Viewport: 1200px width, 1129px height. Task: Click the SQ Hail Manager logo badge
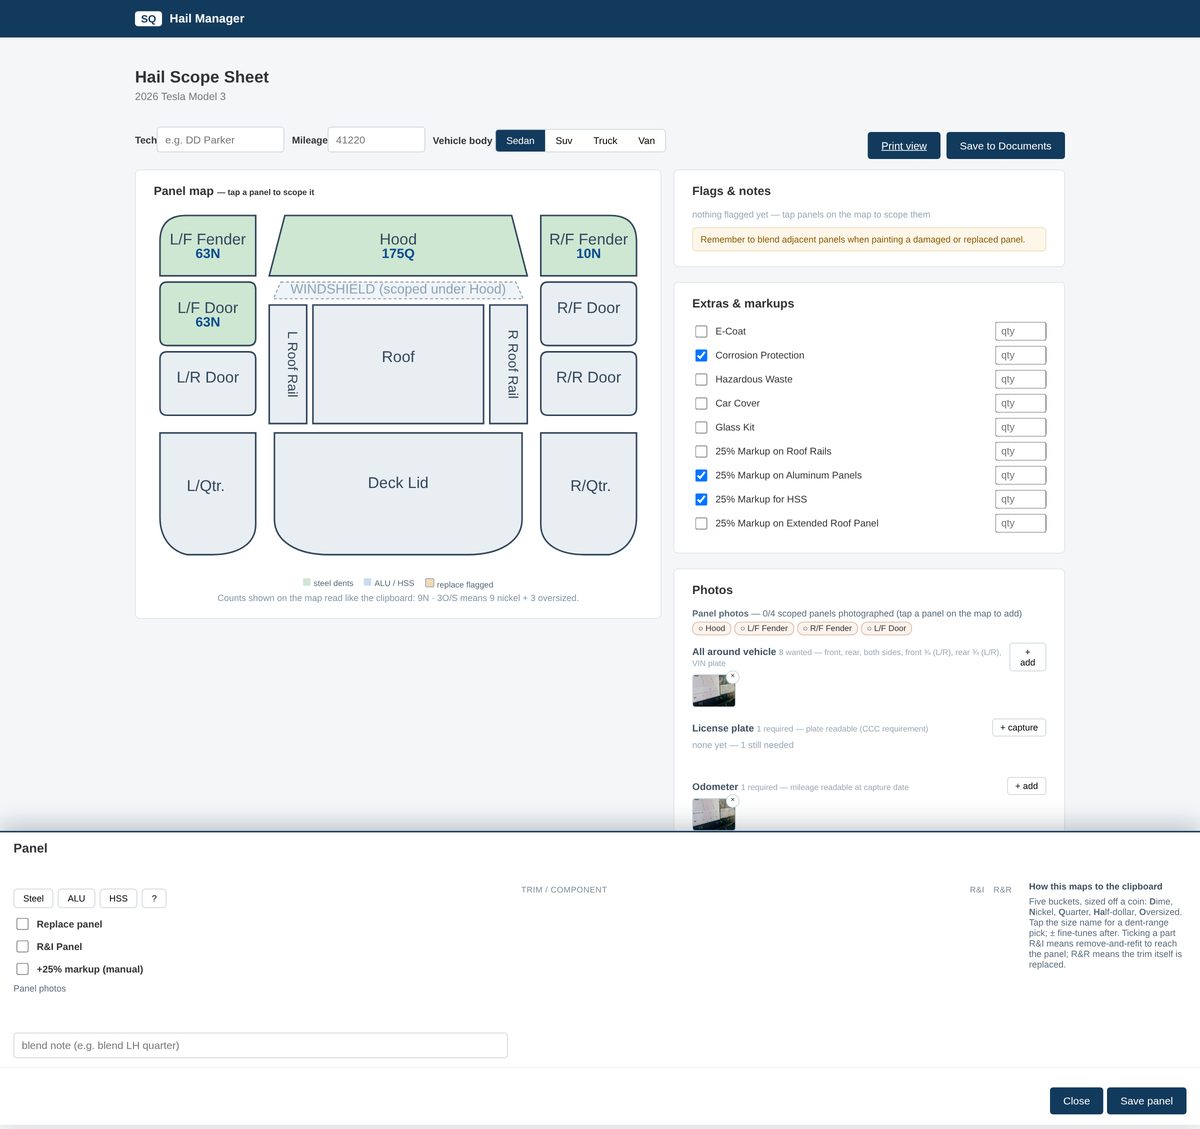pos(148,18)
